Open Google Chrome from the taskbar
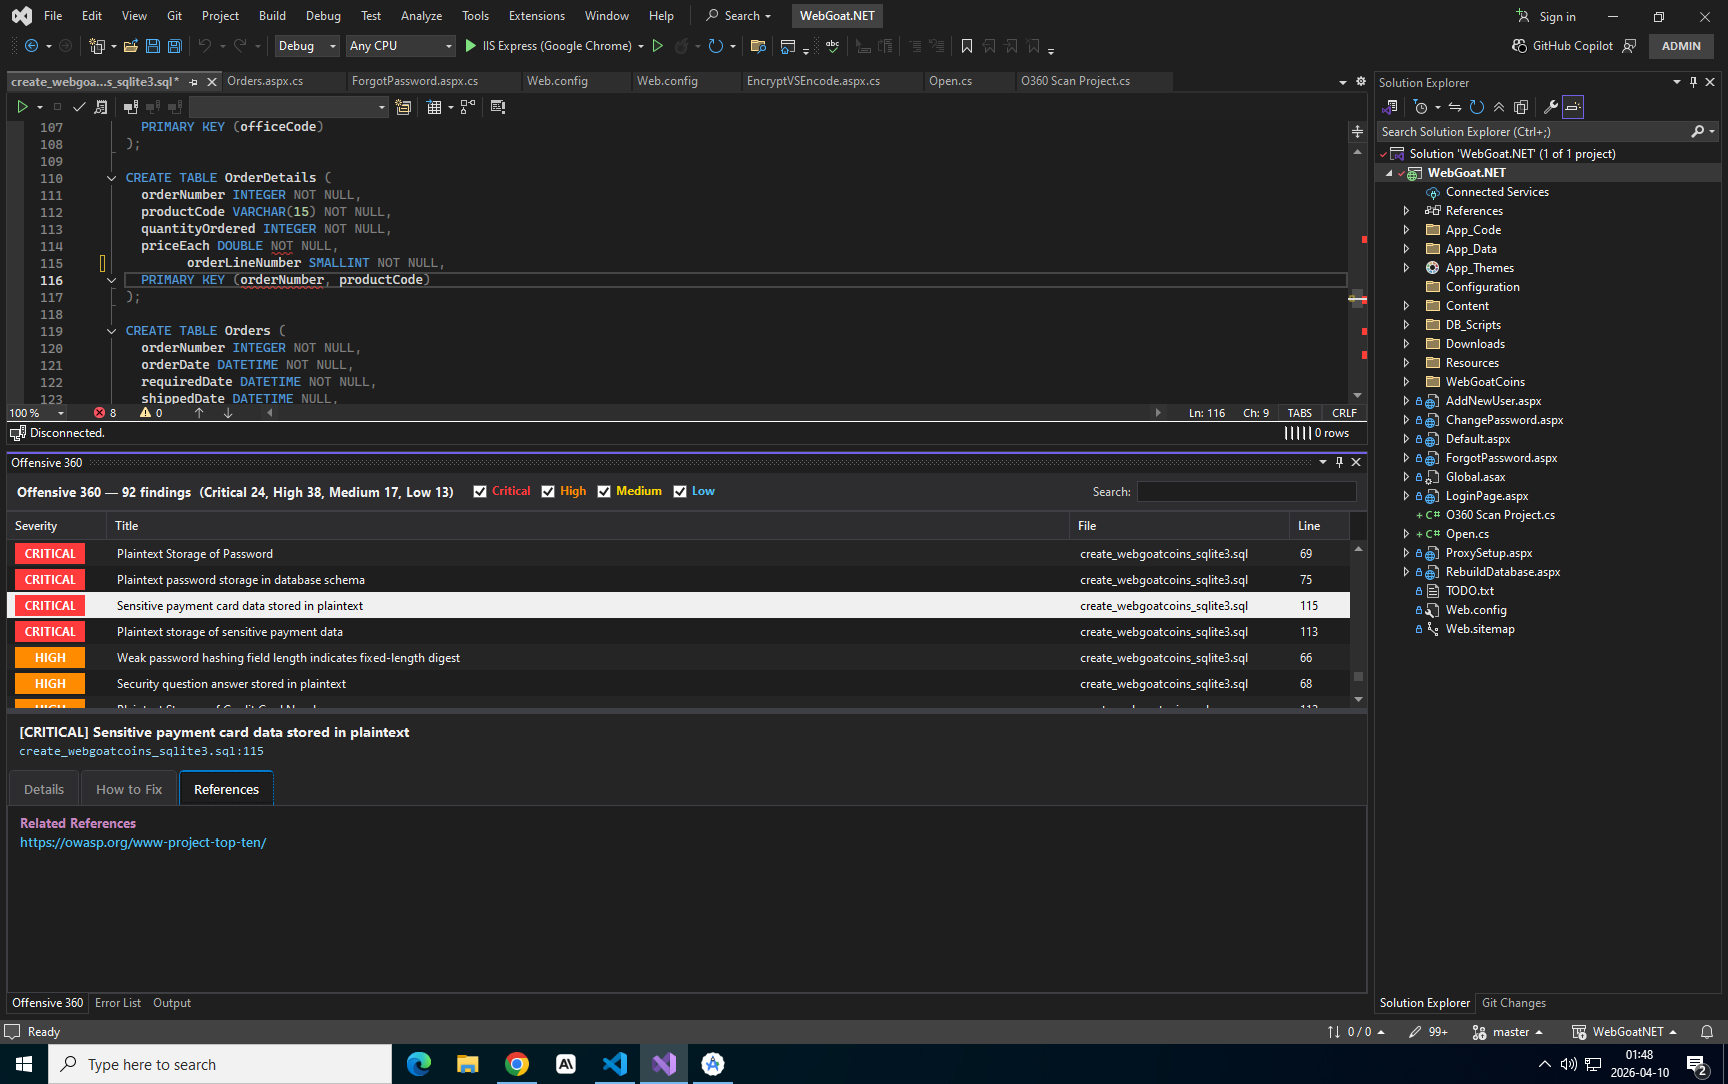Screen dimensions: 1728x1084 517,1064
